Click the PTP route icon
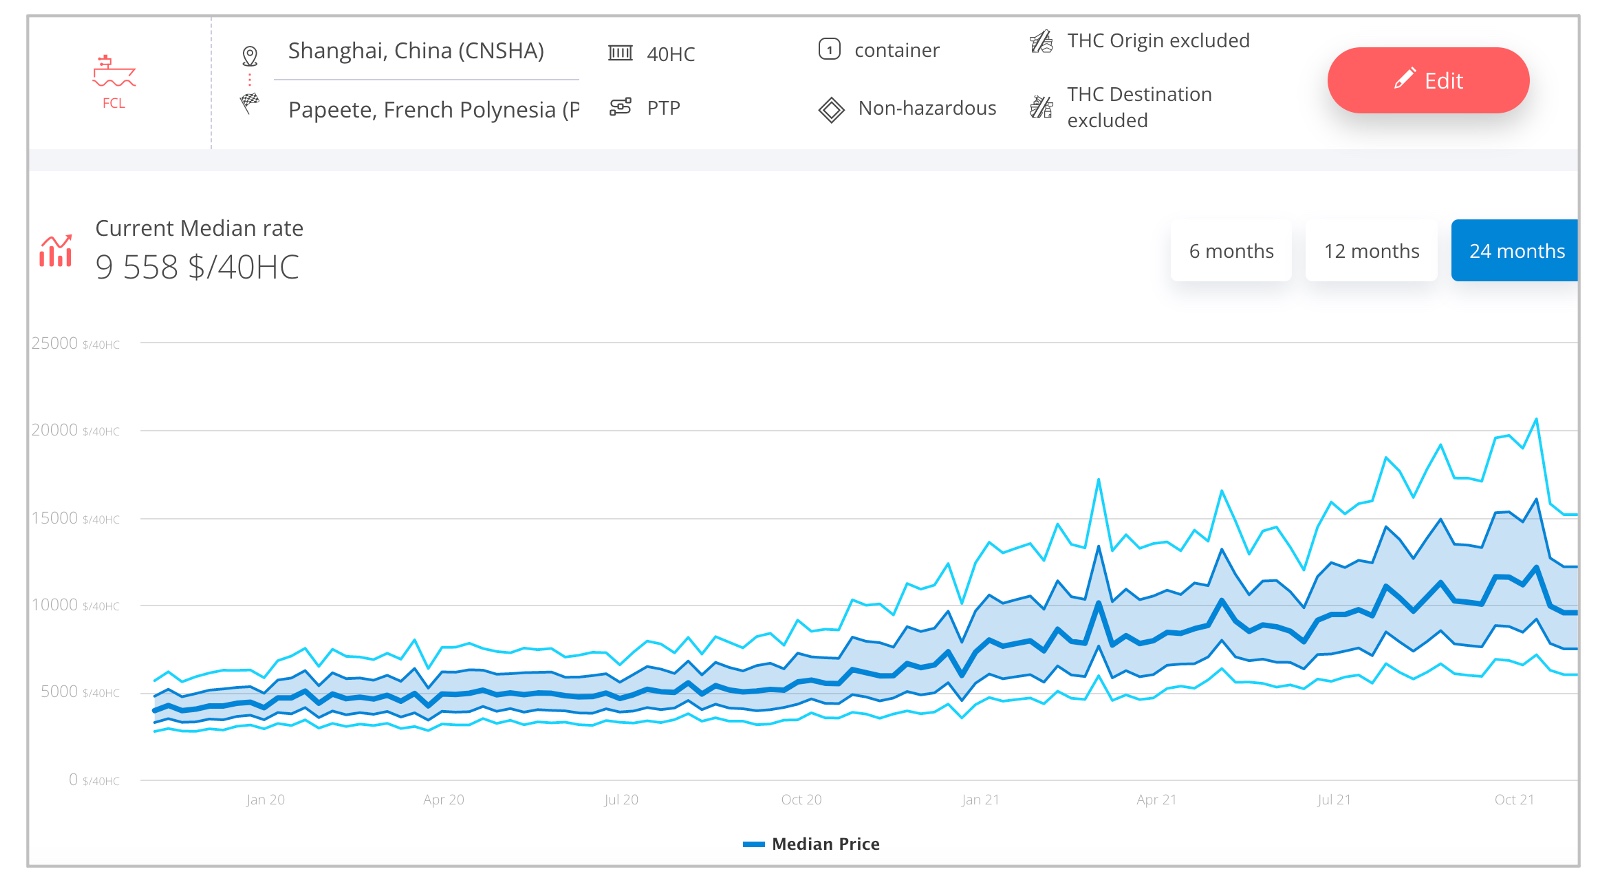The image size is (1604, 894). pos(620,107)
